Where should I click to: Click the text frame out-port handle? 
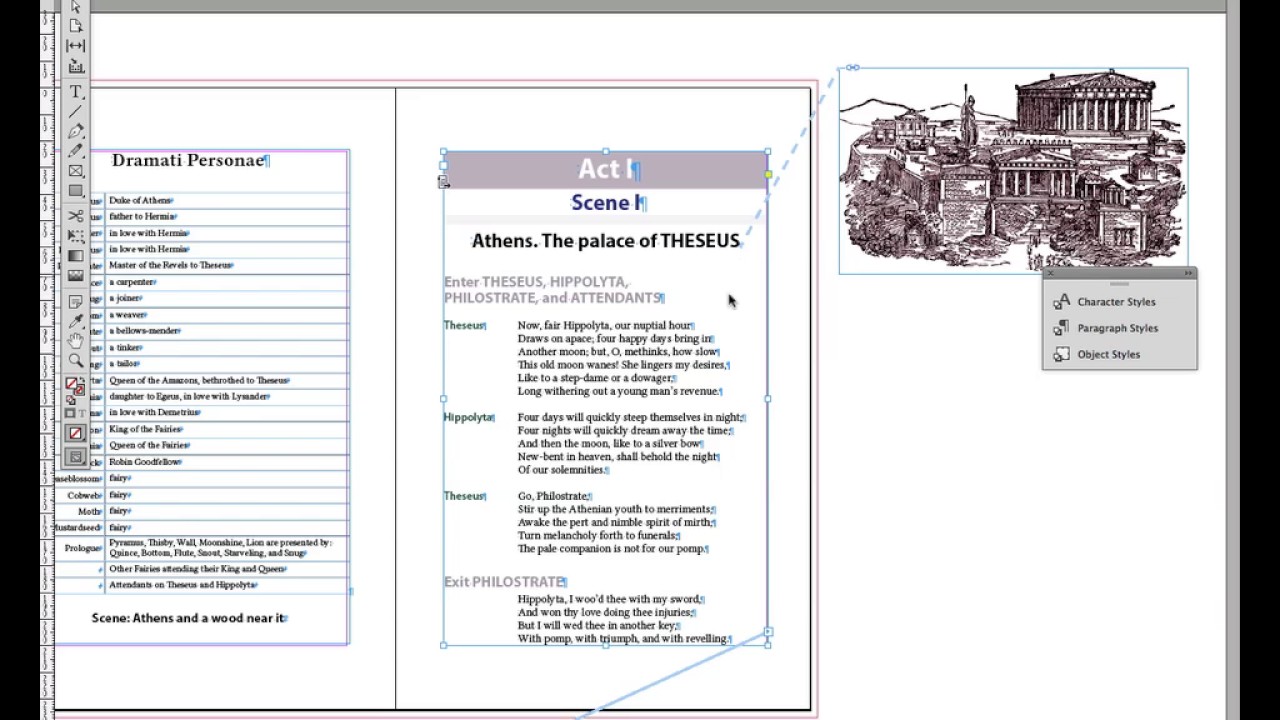coord(768,632)
